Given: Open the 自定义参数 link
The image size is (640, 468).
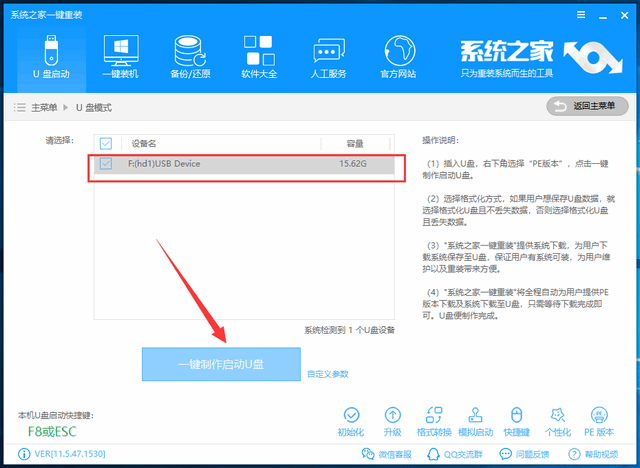Looking at the screenshot, I should pos(327,374).
